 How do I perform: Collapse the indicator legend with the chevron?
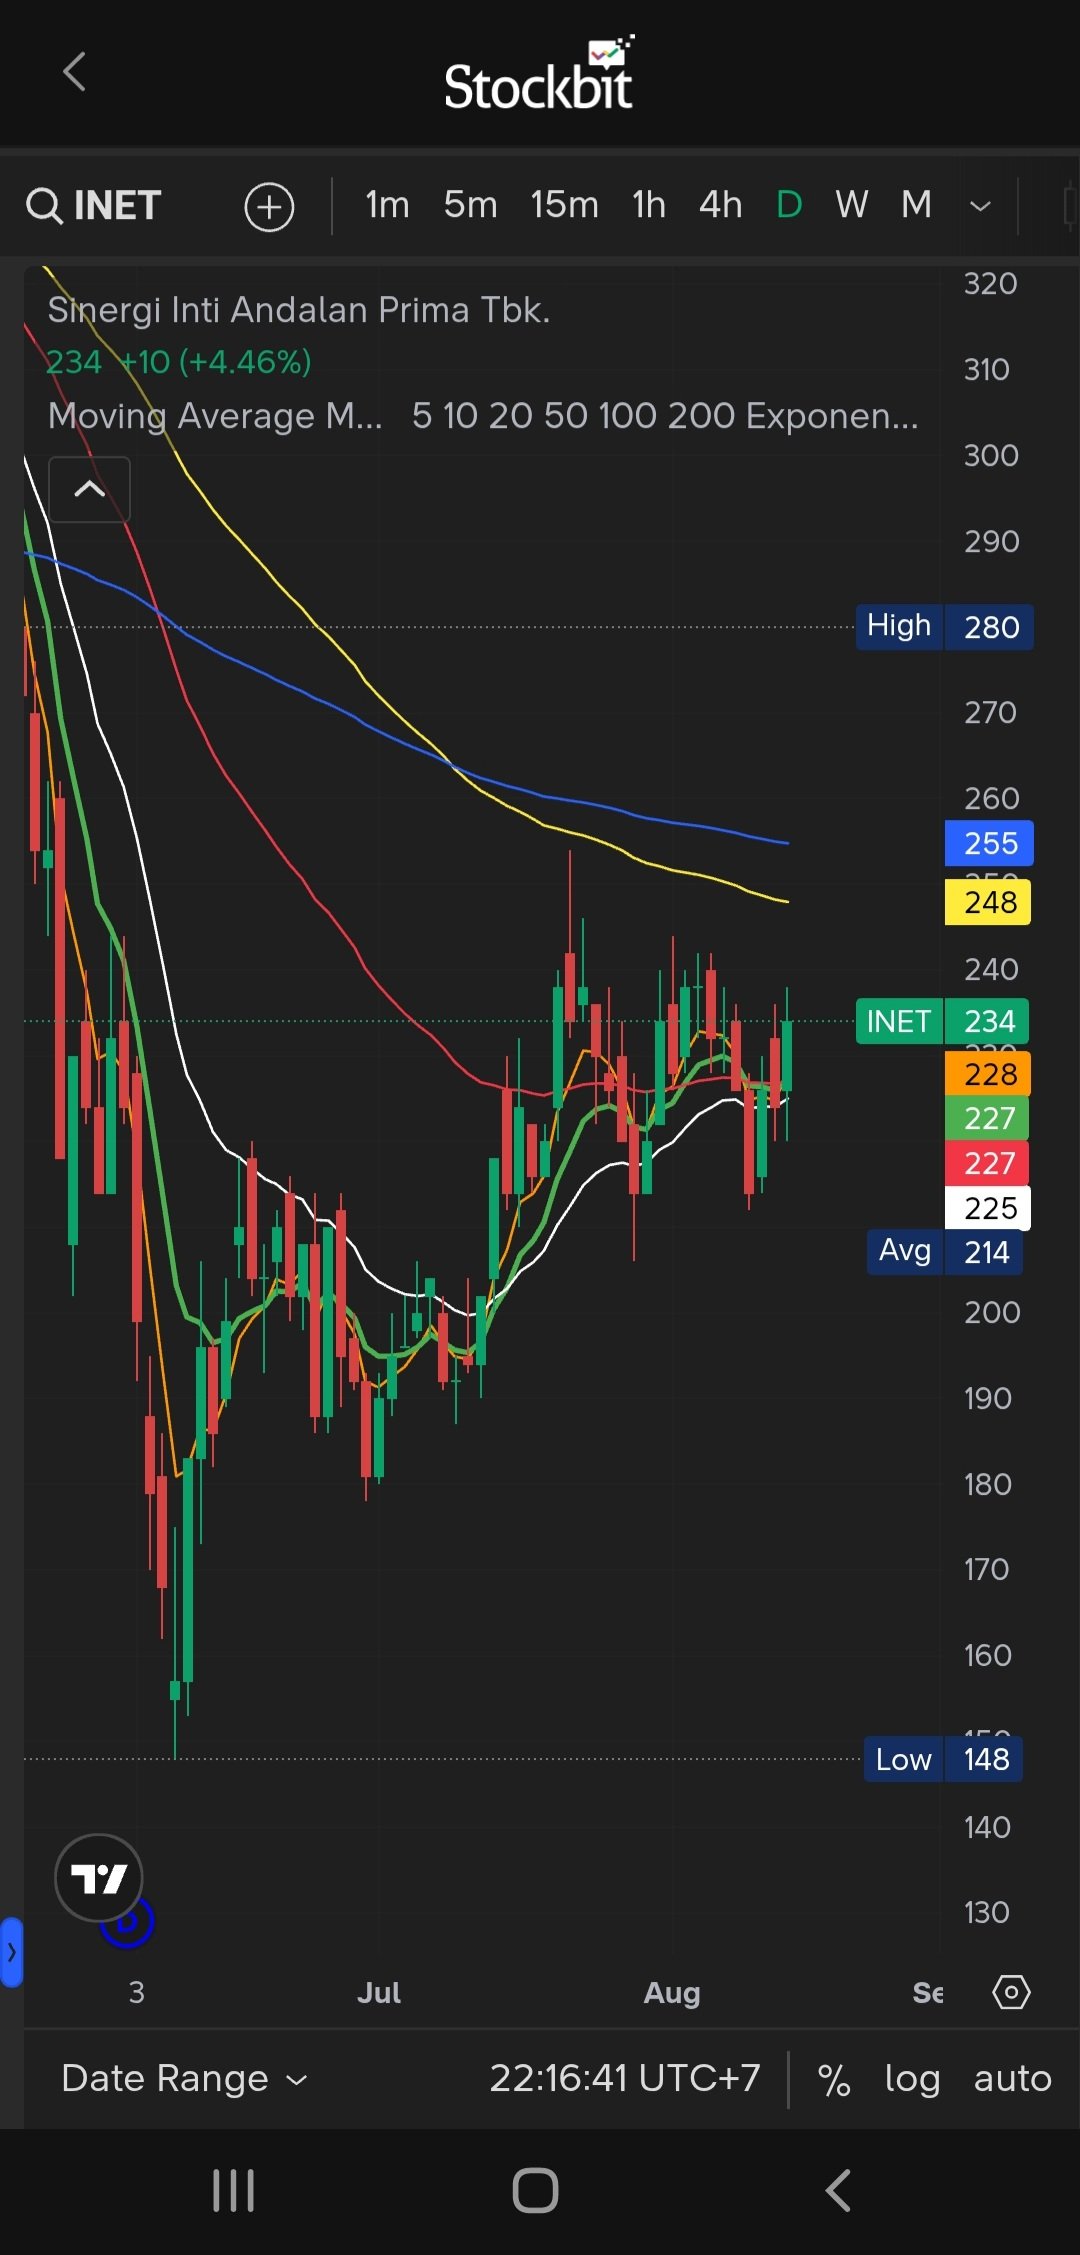(89, 489)
